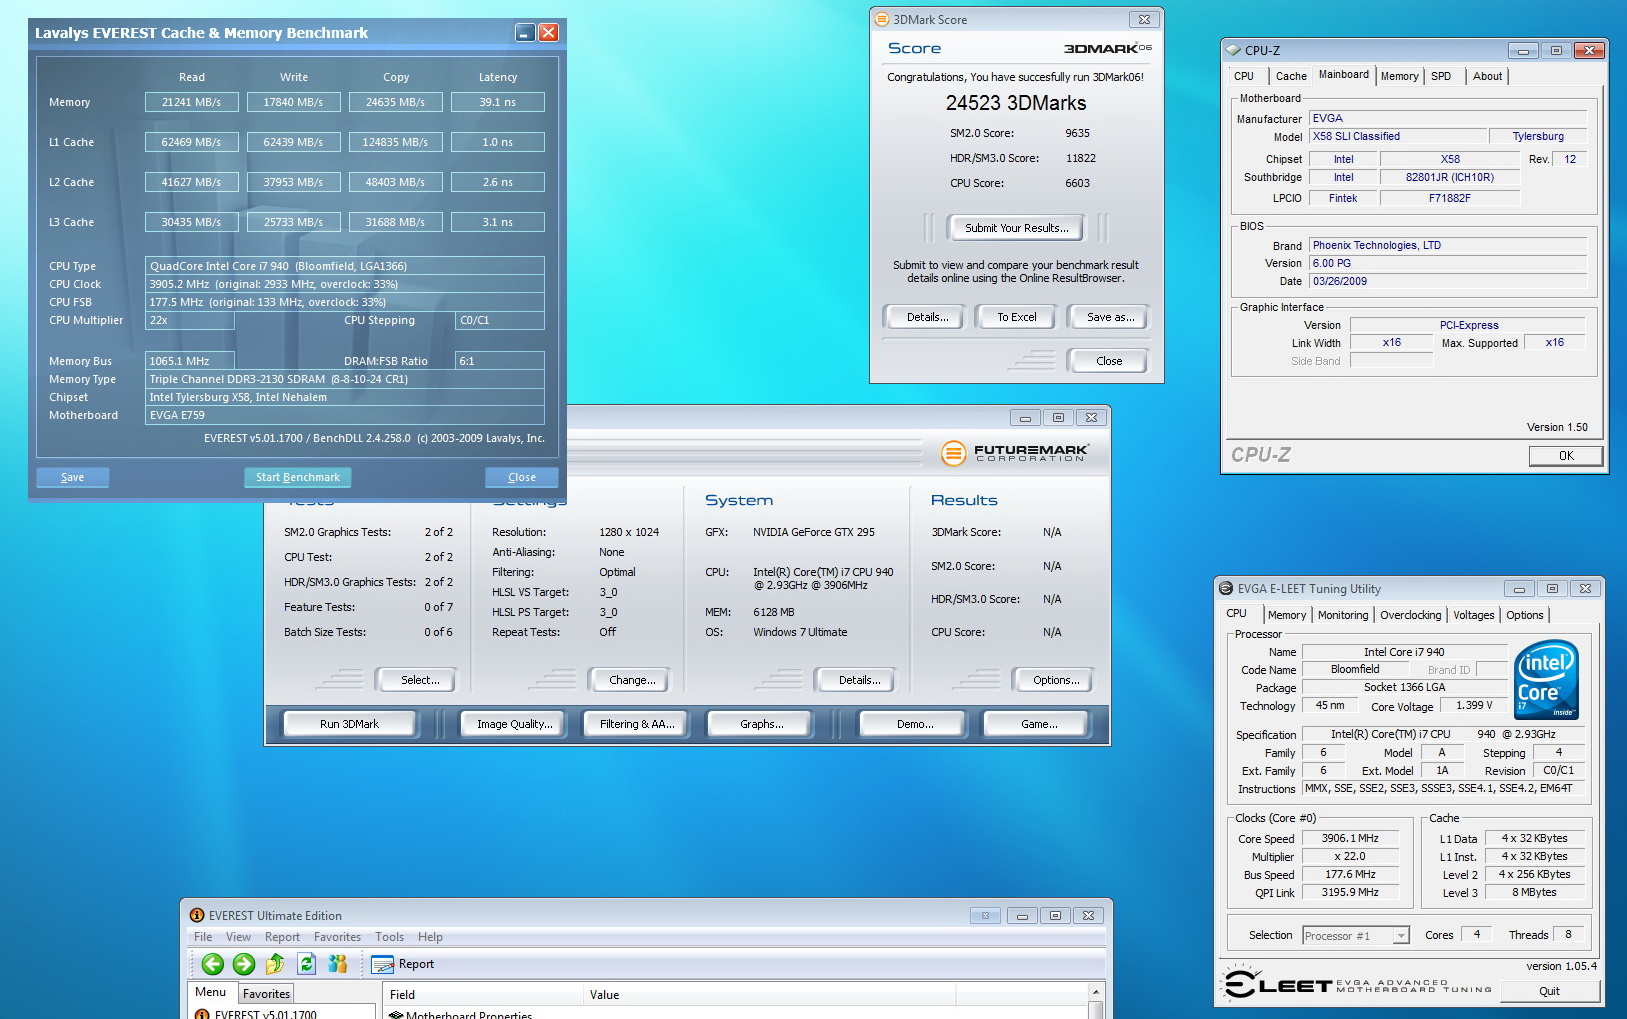Click the Game button in 3DMark

pyautogui.click(x=1039, y=724)
